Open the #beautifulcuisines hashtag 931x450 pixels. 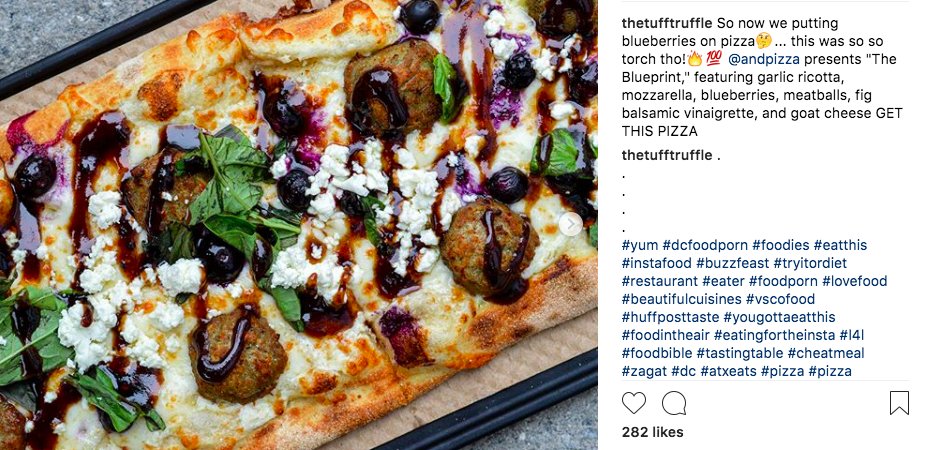click(x=681, y=299)
